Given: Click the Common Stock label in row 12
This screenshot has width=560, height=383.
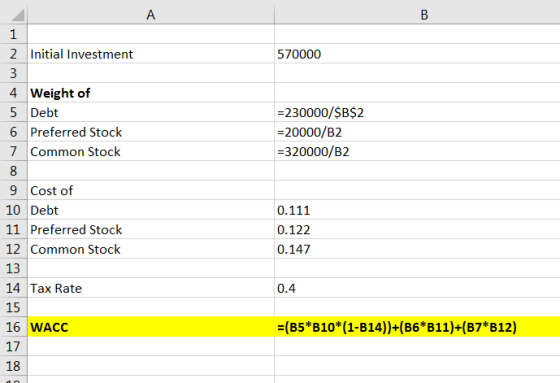Looking at the screenshot, I should coord(151,249).
